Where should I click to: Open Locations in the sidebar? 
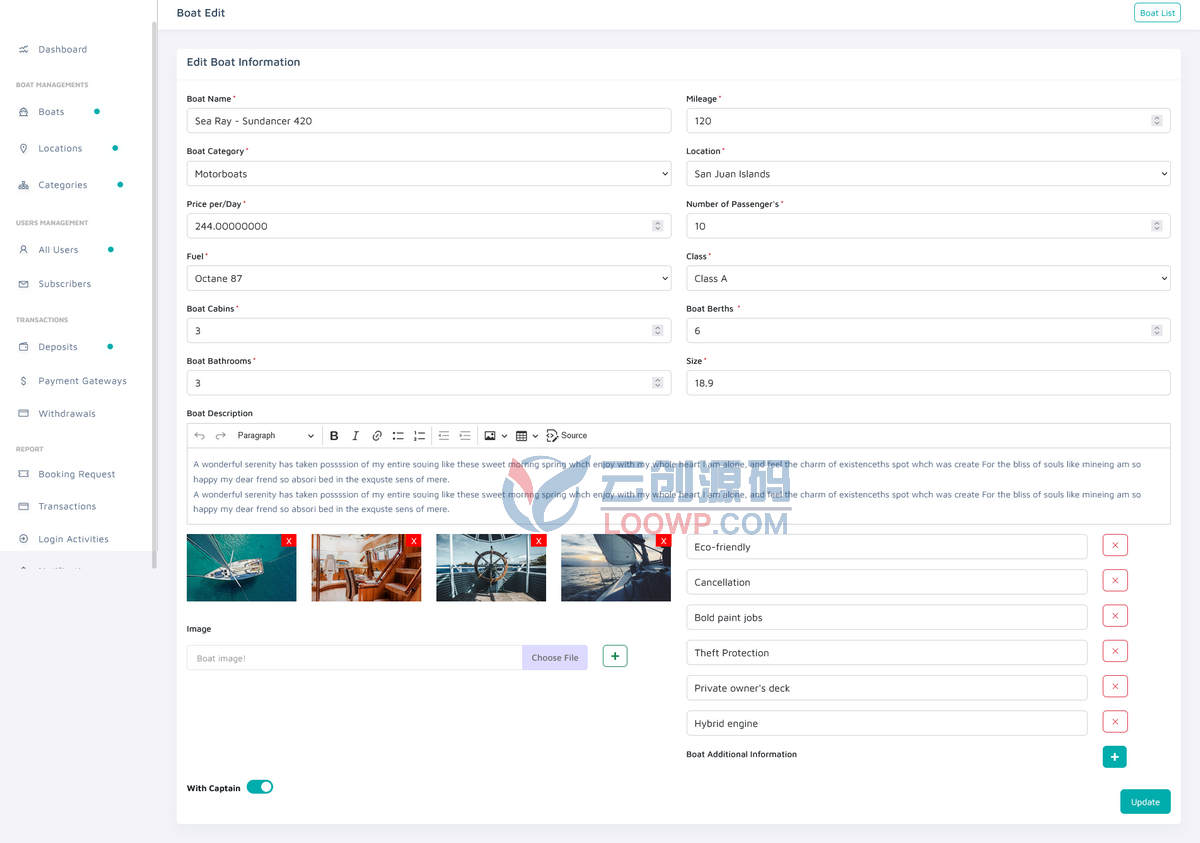point(60,148)
